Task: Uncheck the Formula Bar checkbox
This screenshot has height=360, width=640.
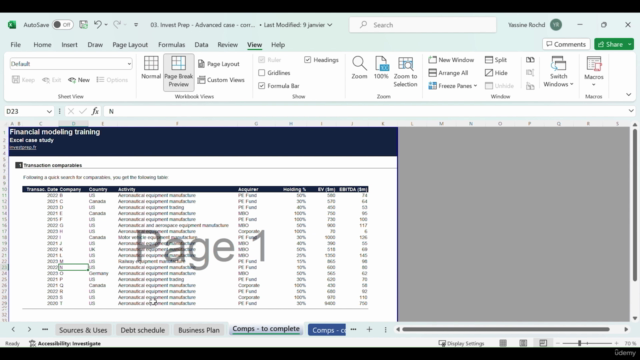Action: pyautogui.click(x=262, y=86)
